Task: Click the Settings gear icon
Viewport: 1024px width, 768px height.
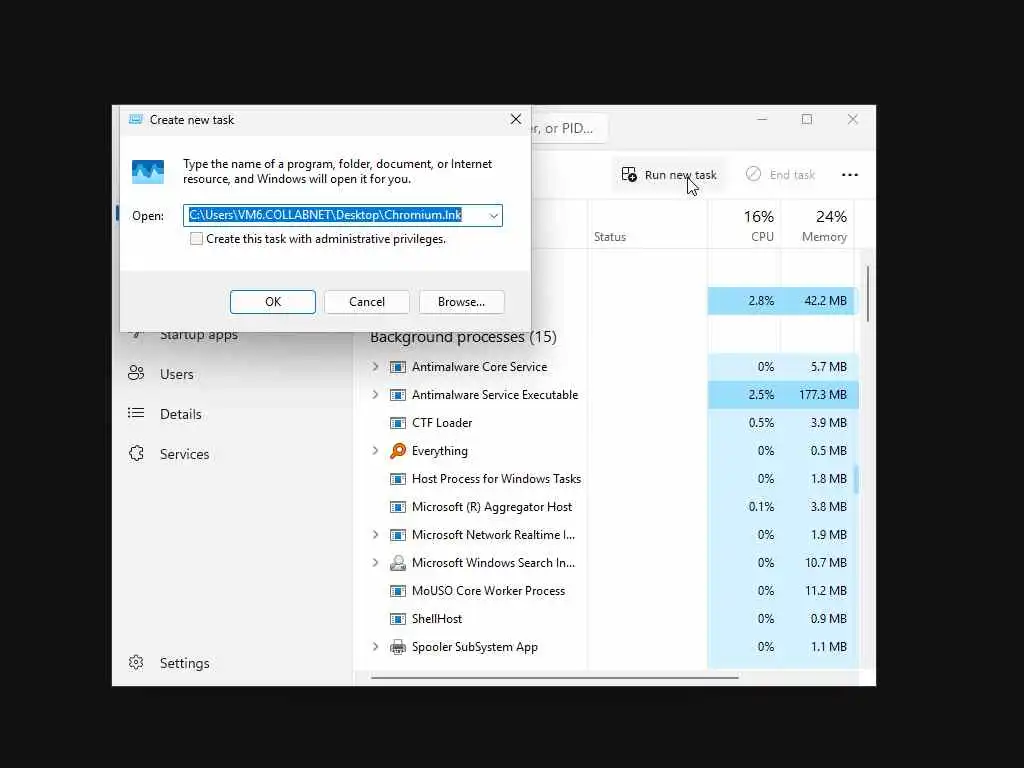Action: tap(136, 662)
